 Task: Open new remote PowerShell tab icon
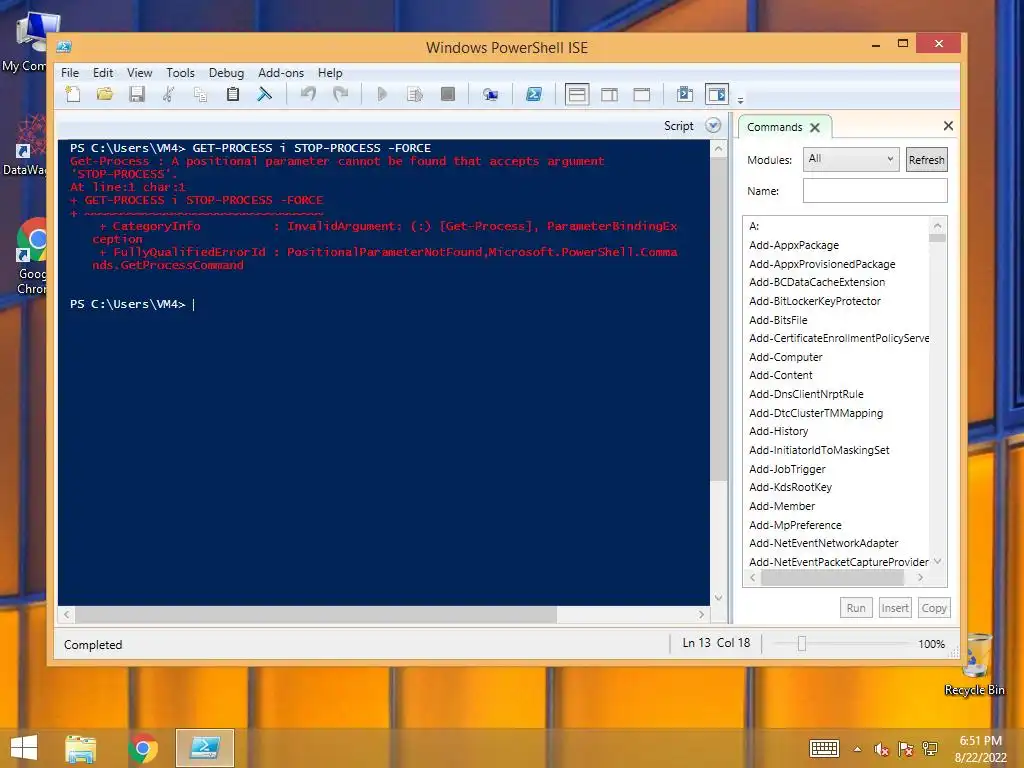(490, 95)
